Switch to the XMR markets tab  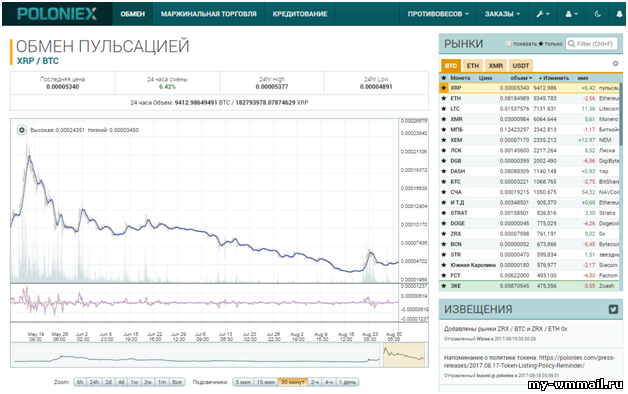click(x=495, y=65)
